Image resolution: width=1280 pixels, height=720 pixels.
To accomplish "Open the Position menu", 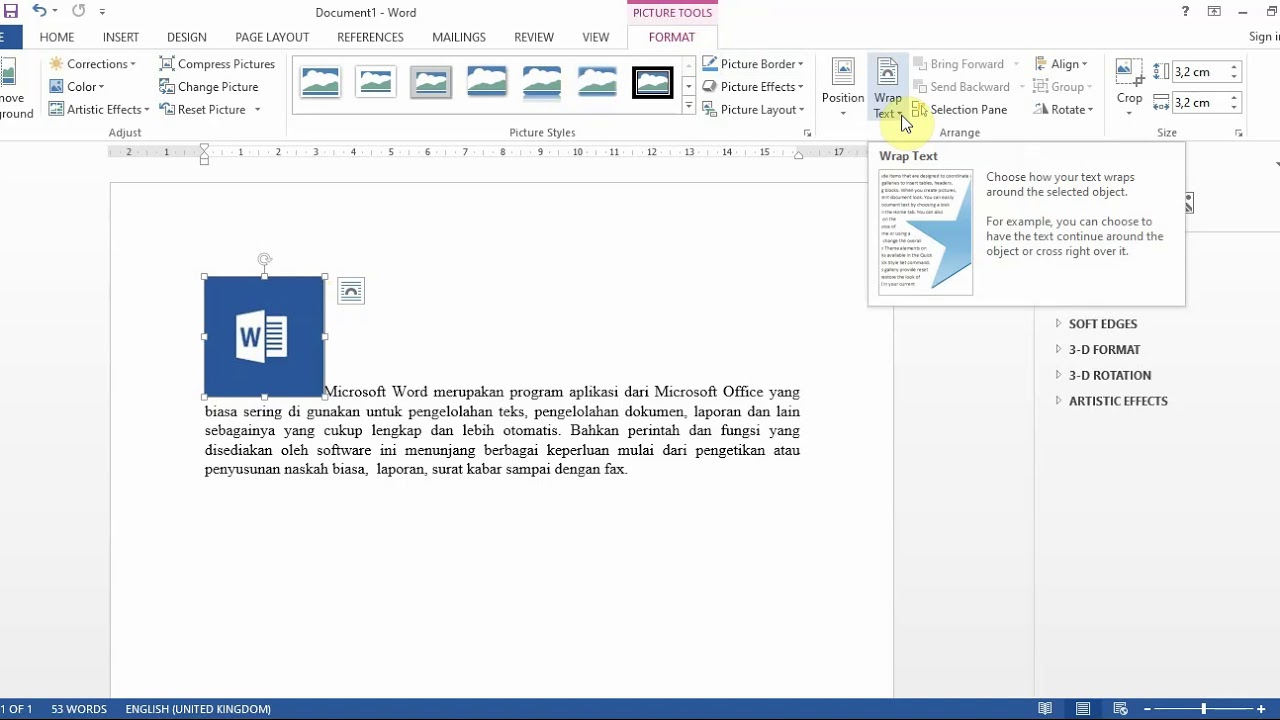I will [x=843, y=87].
